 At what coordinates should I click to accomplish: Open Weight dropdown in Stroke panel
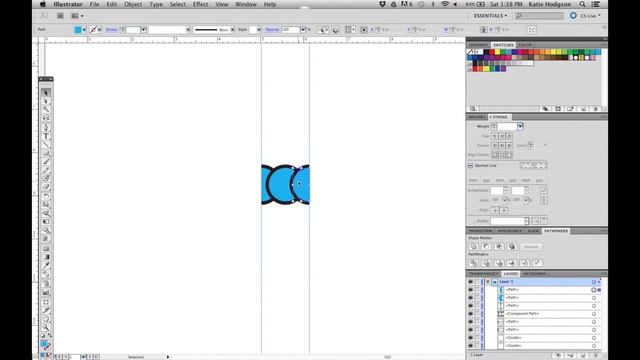(x=520, y=127)
